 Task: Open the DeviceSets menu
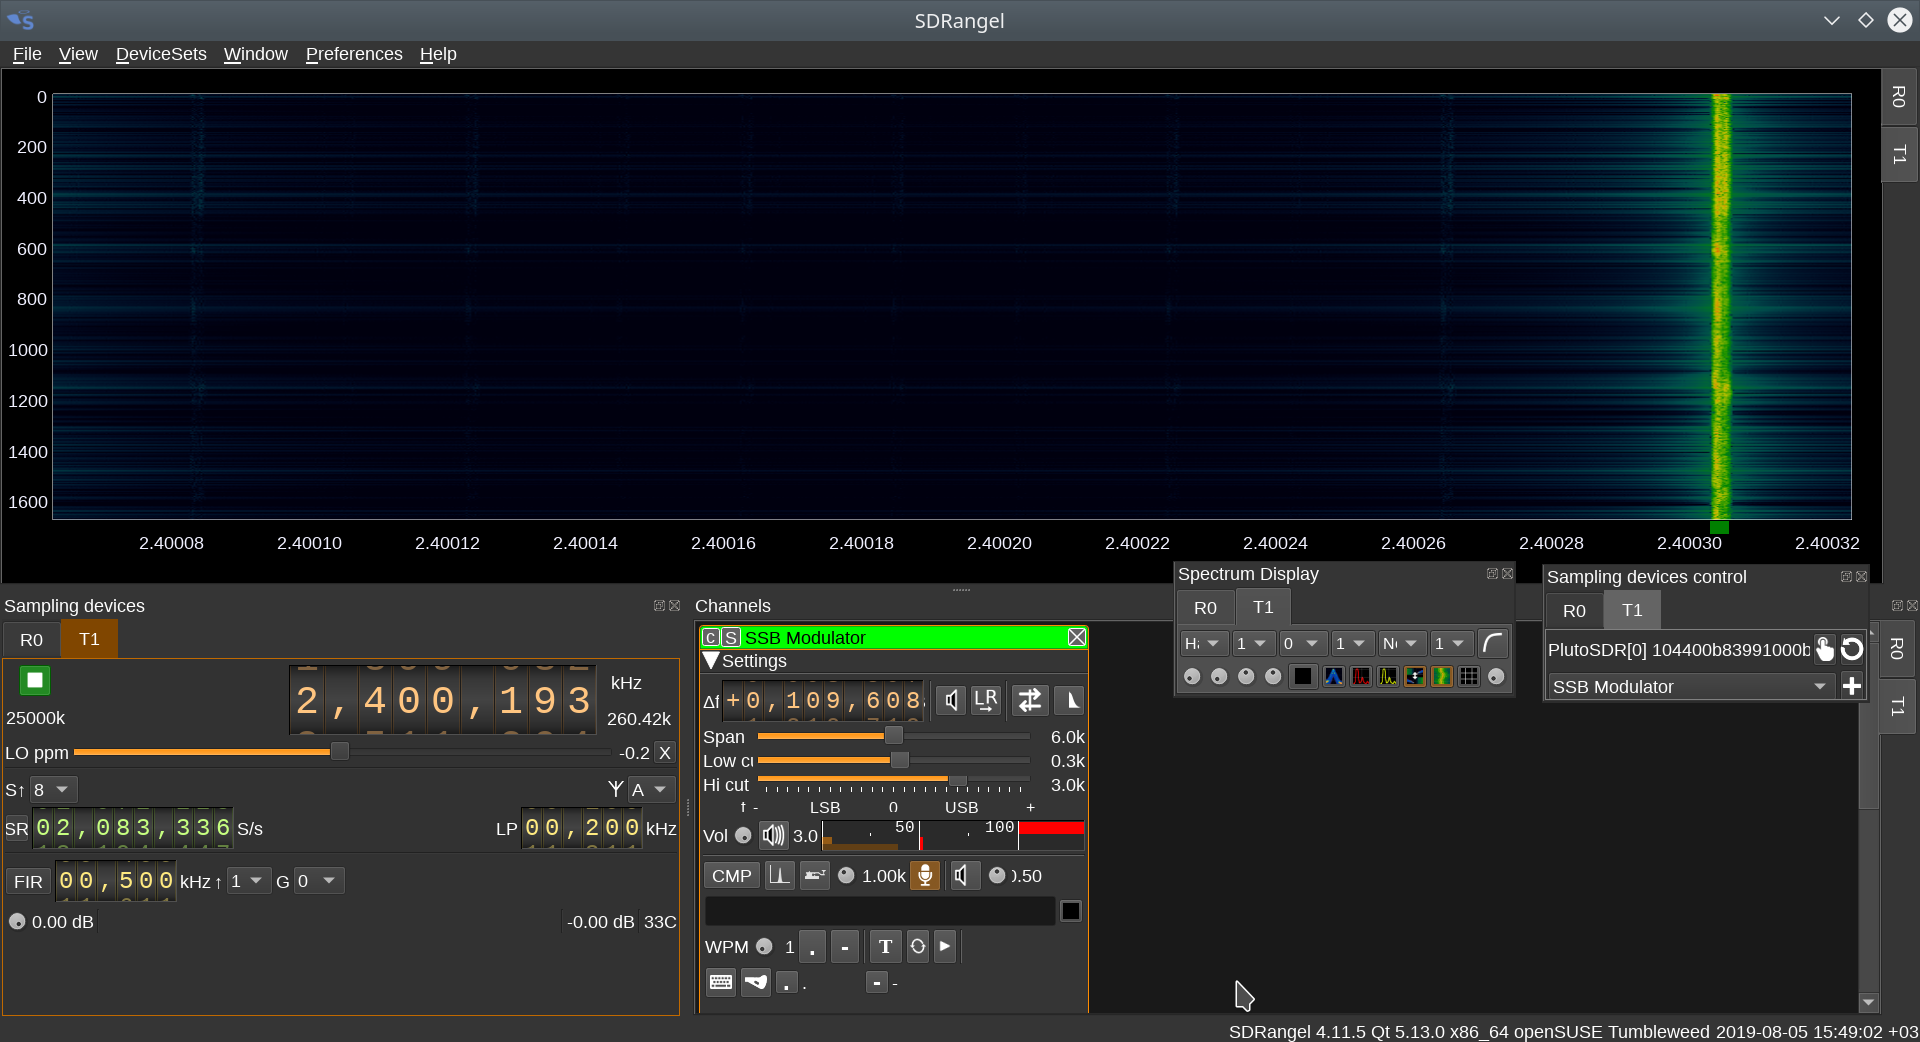click(161, 54)
